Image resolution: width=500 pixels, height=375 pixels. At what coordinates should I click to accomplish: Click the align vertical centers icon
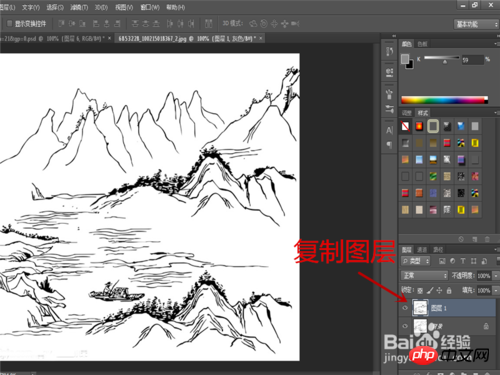[72, 24]
